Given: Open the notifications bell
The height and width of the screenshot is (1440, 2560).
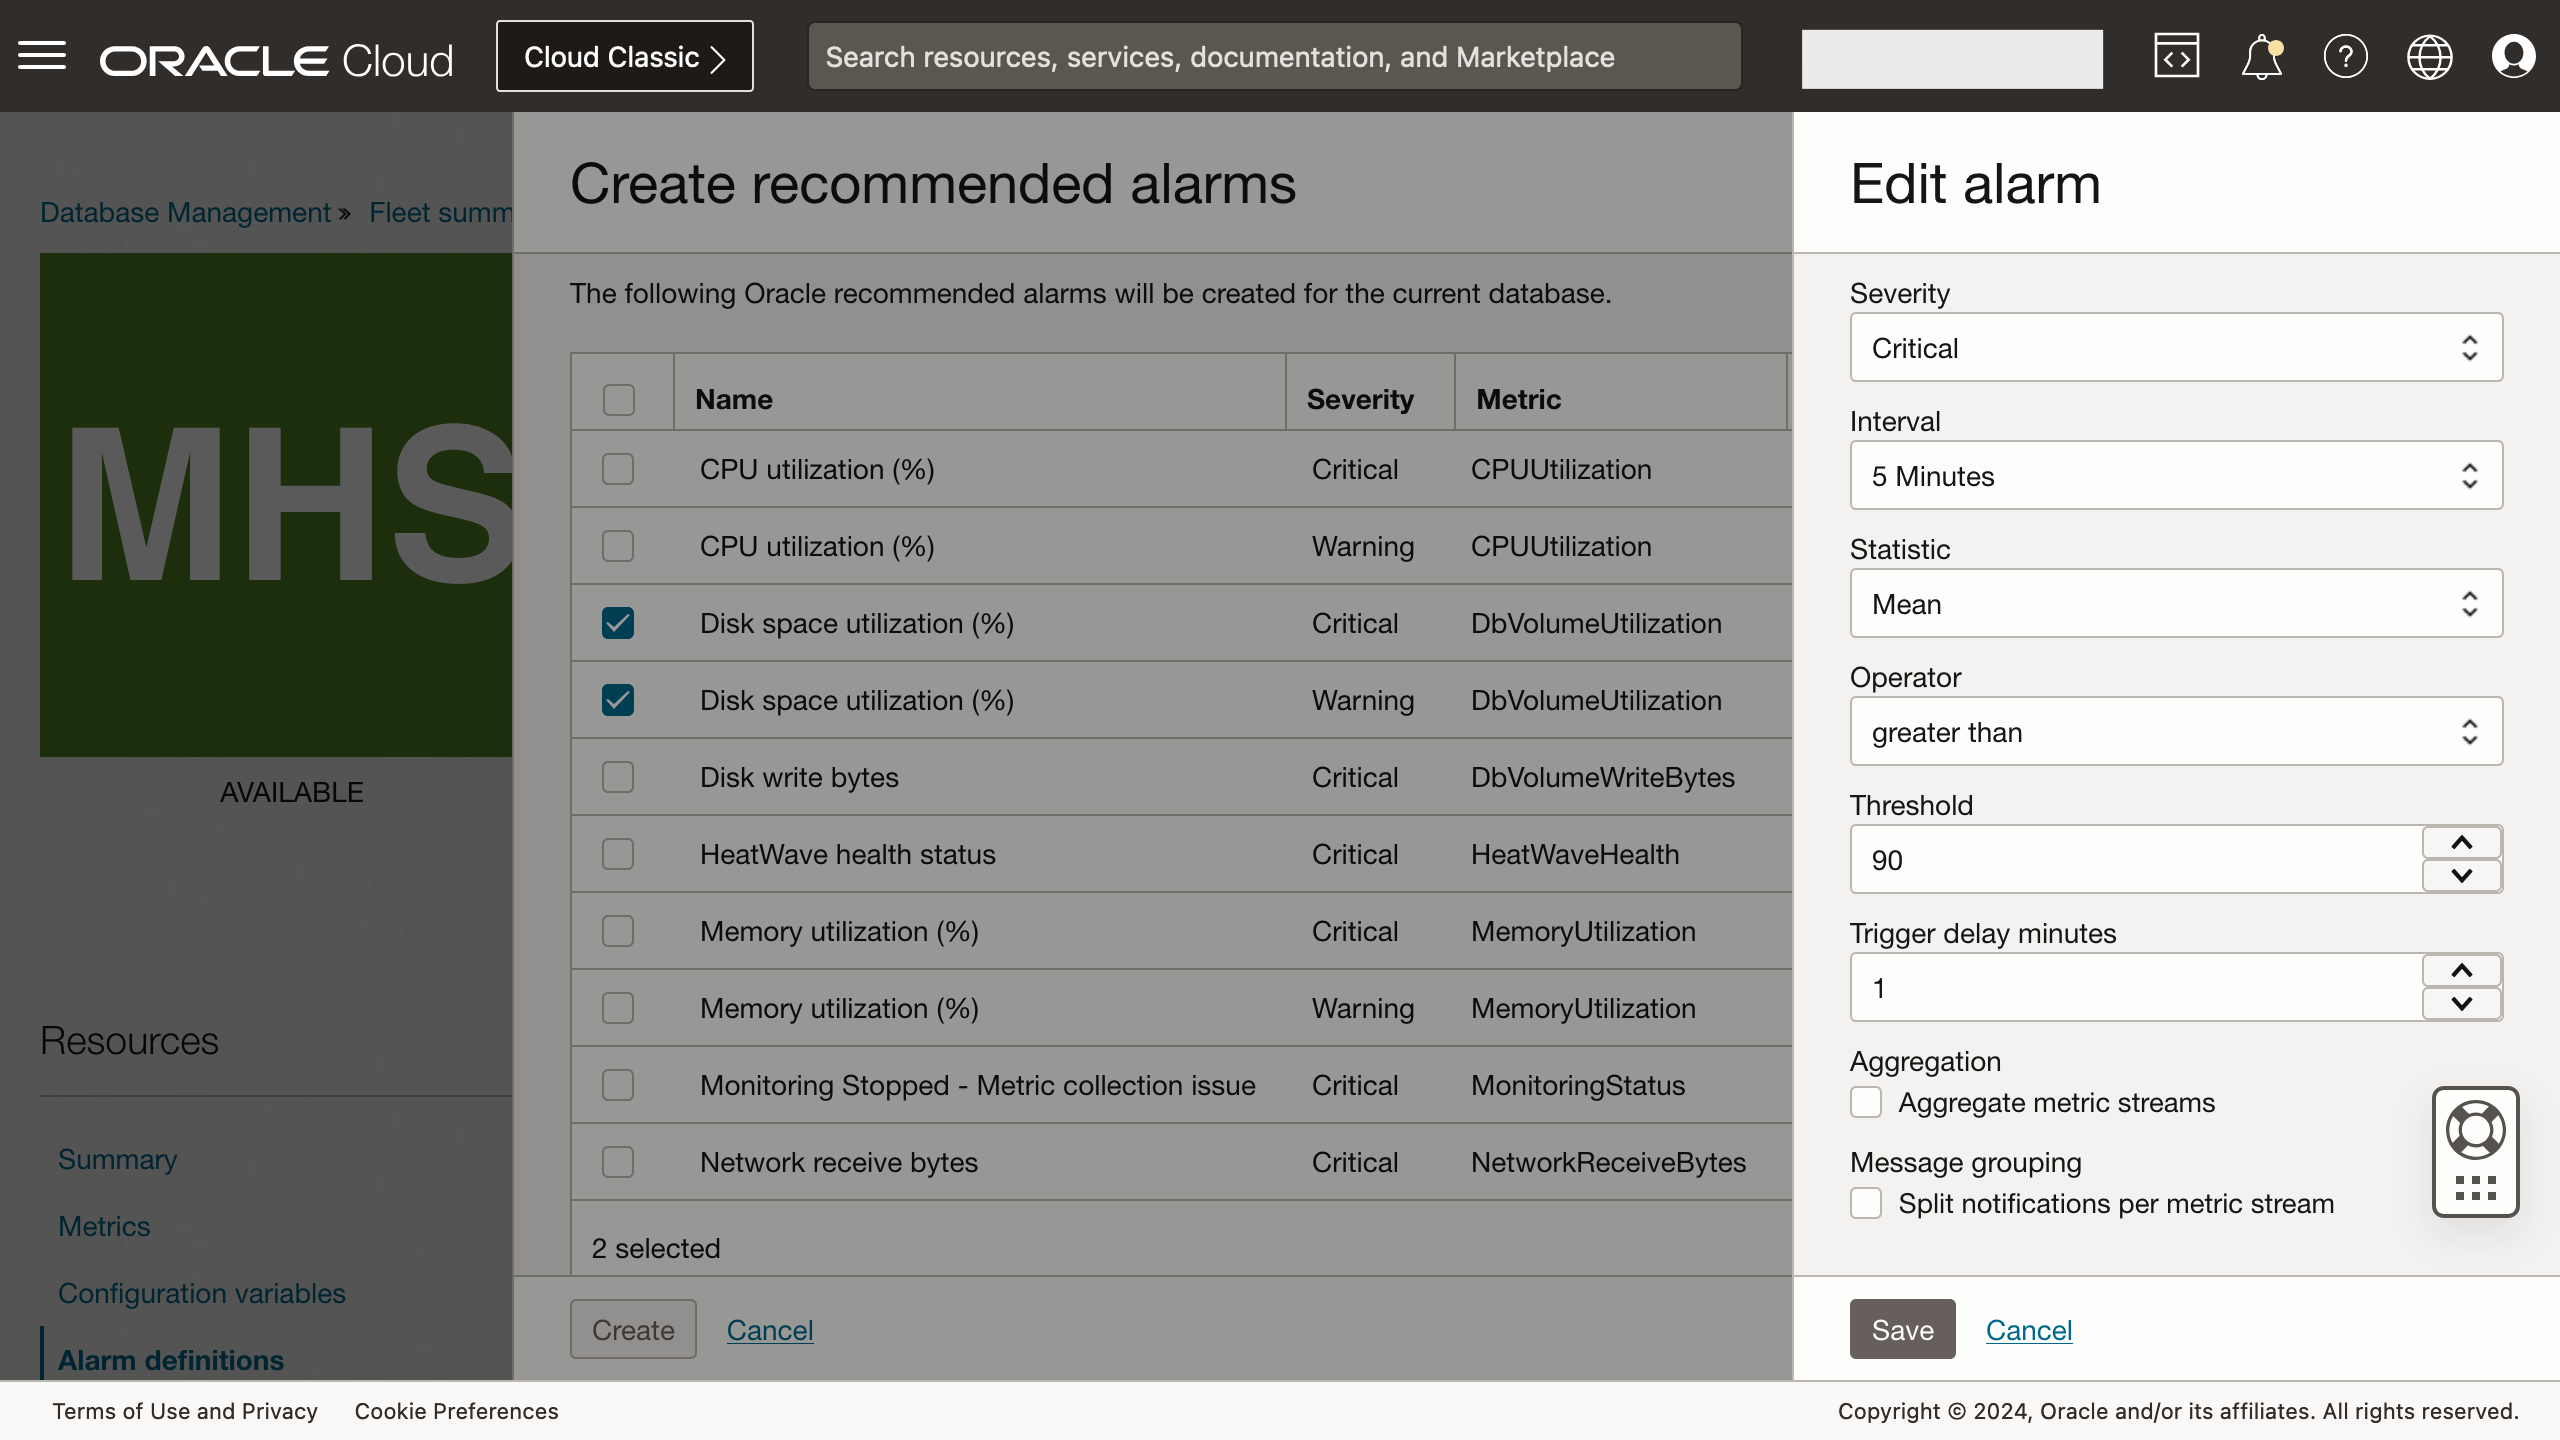Looking at the screenshot, I should (x=2260, y=56).
